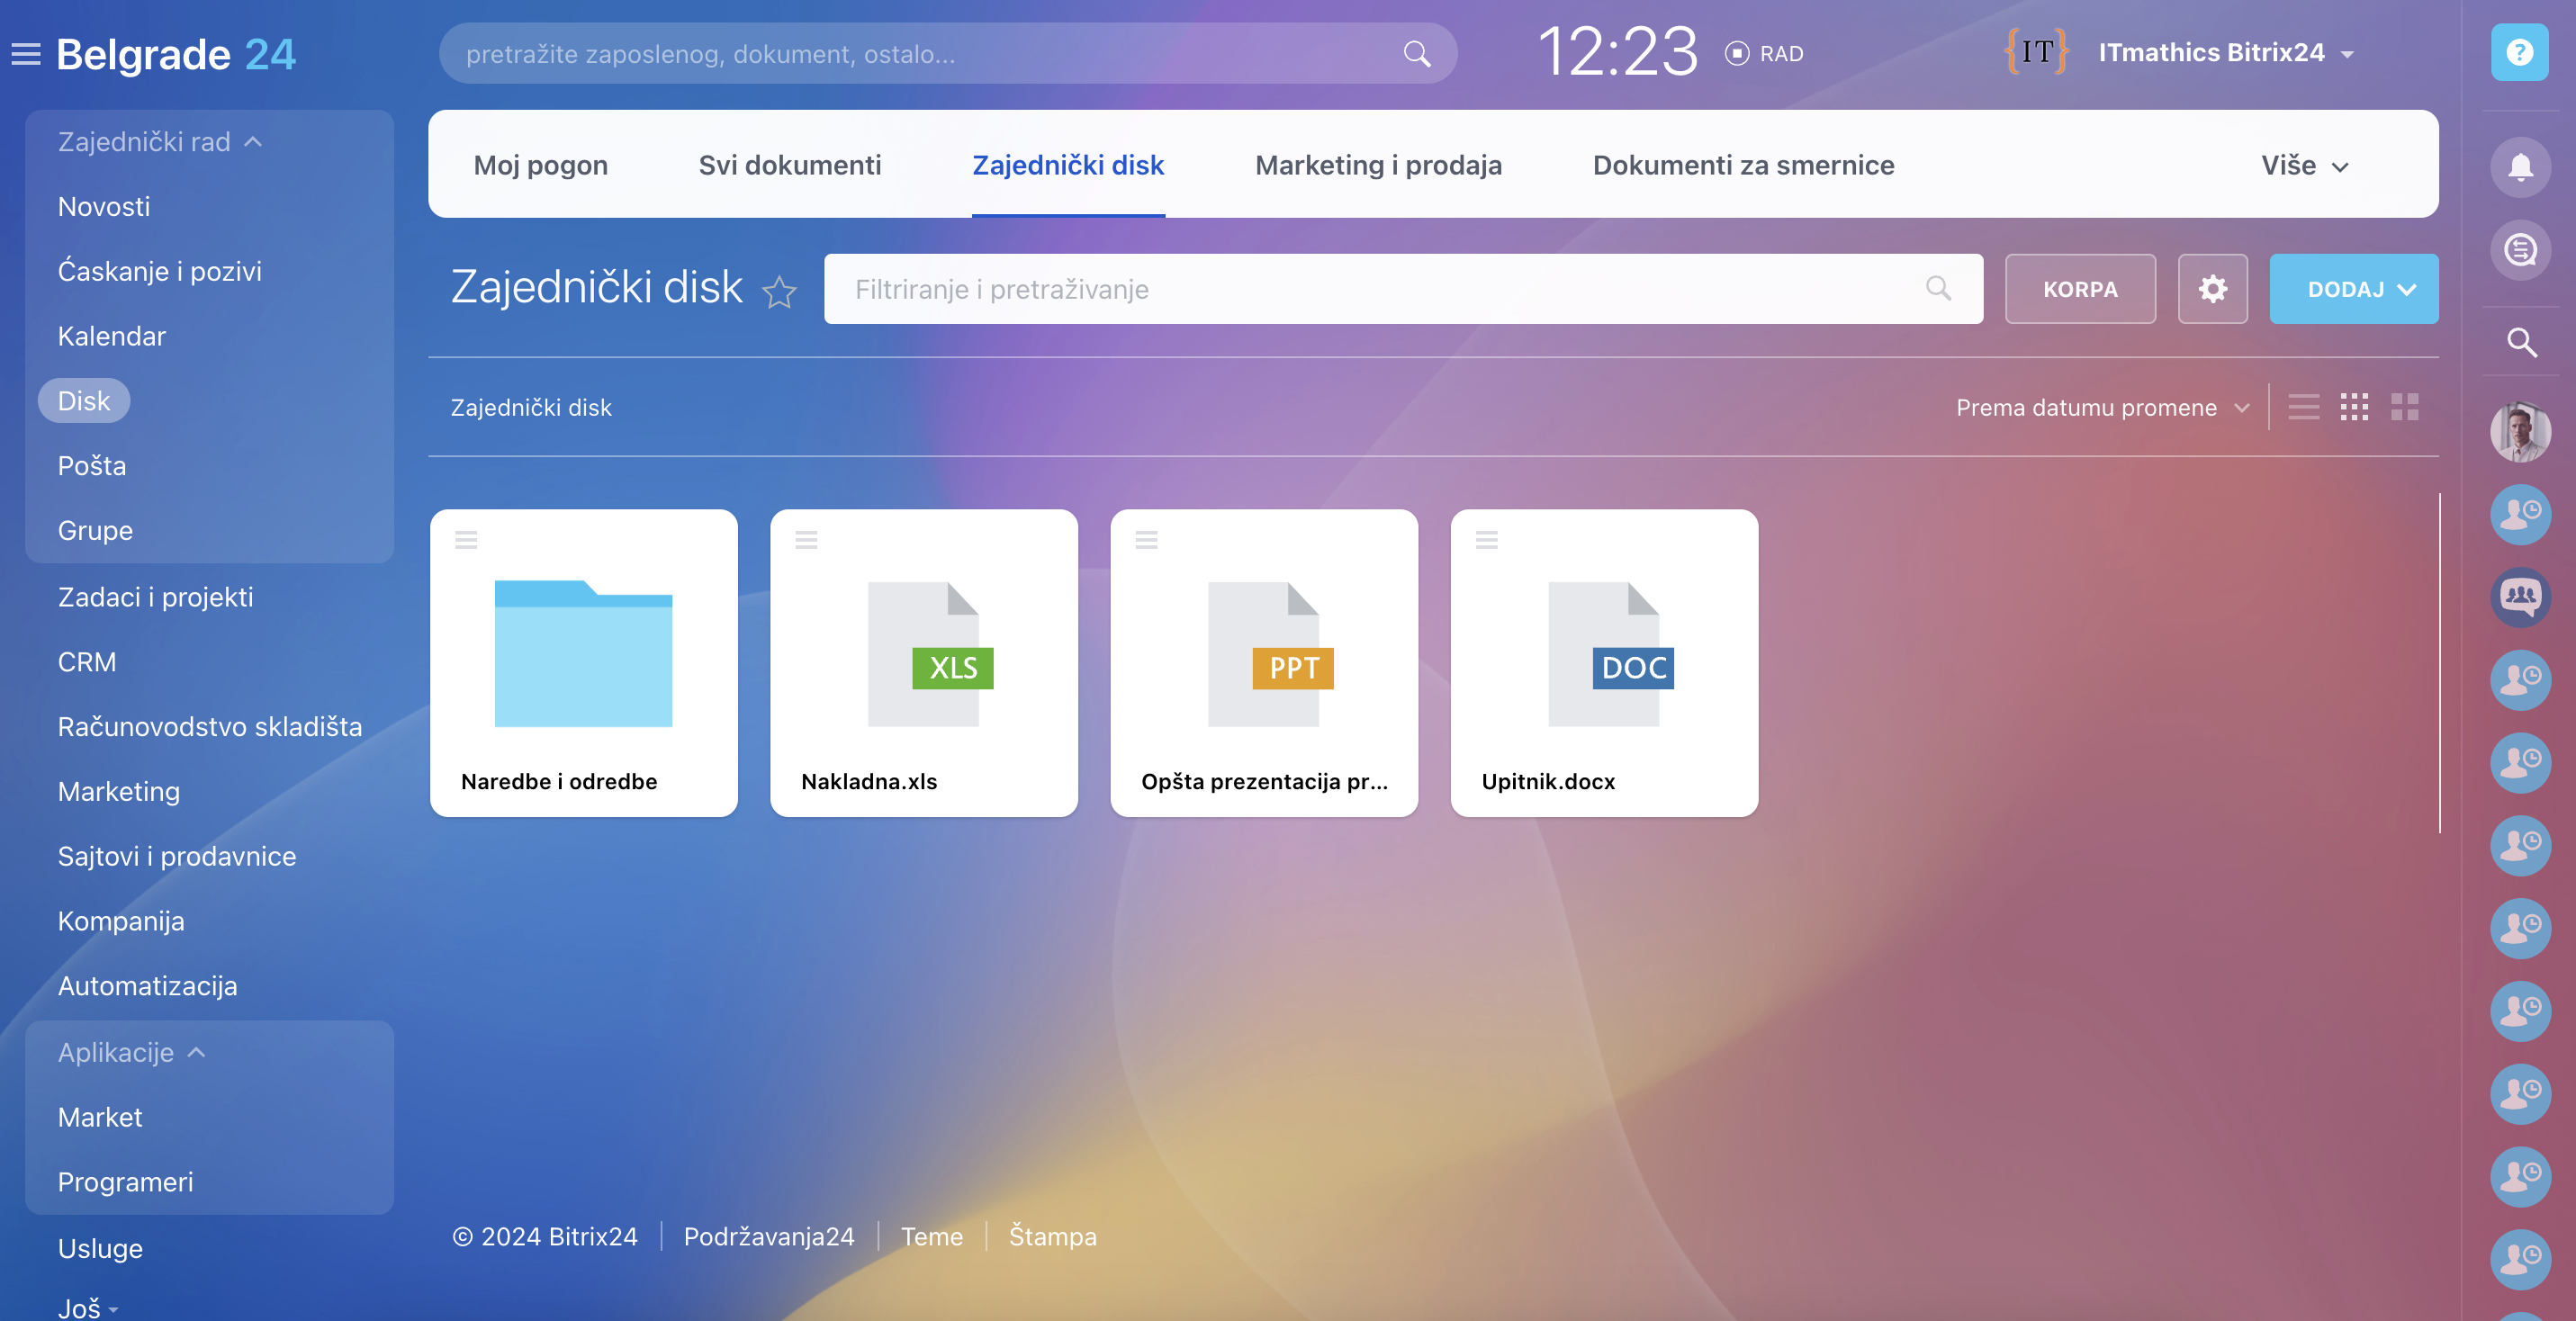The width and height of the screenshot is (2576, 1321).
Task: Open actions menu on Nakladna.xls card
Action: pyautogui.click(x=806, y=540)
